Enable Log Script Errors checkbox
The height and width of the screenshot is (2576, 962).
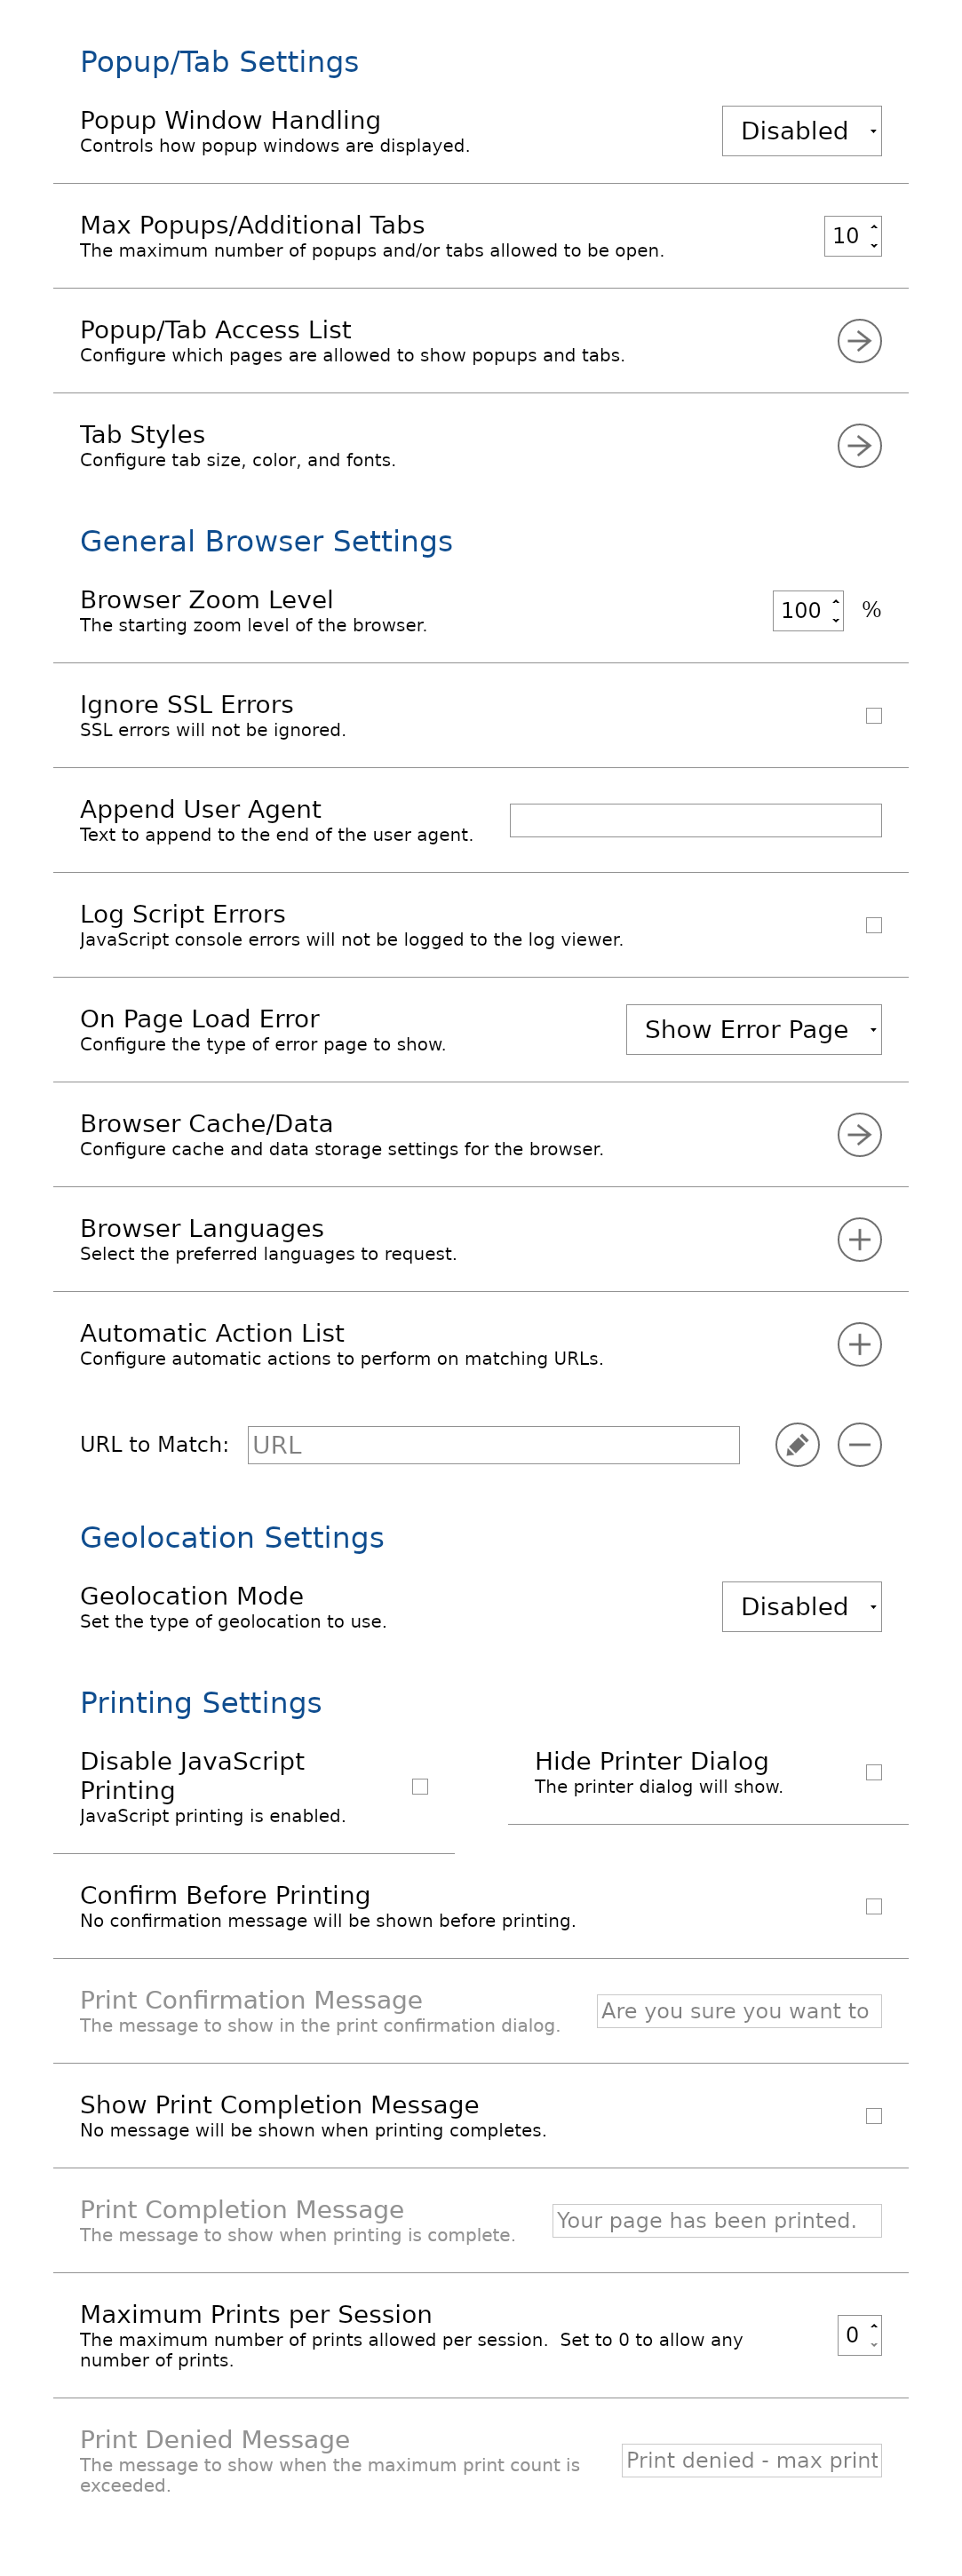coord(873,926)
